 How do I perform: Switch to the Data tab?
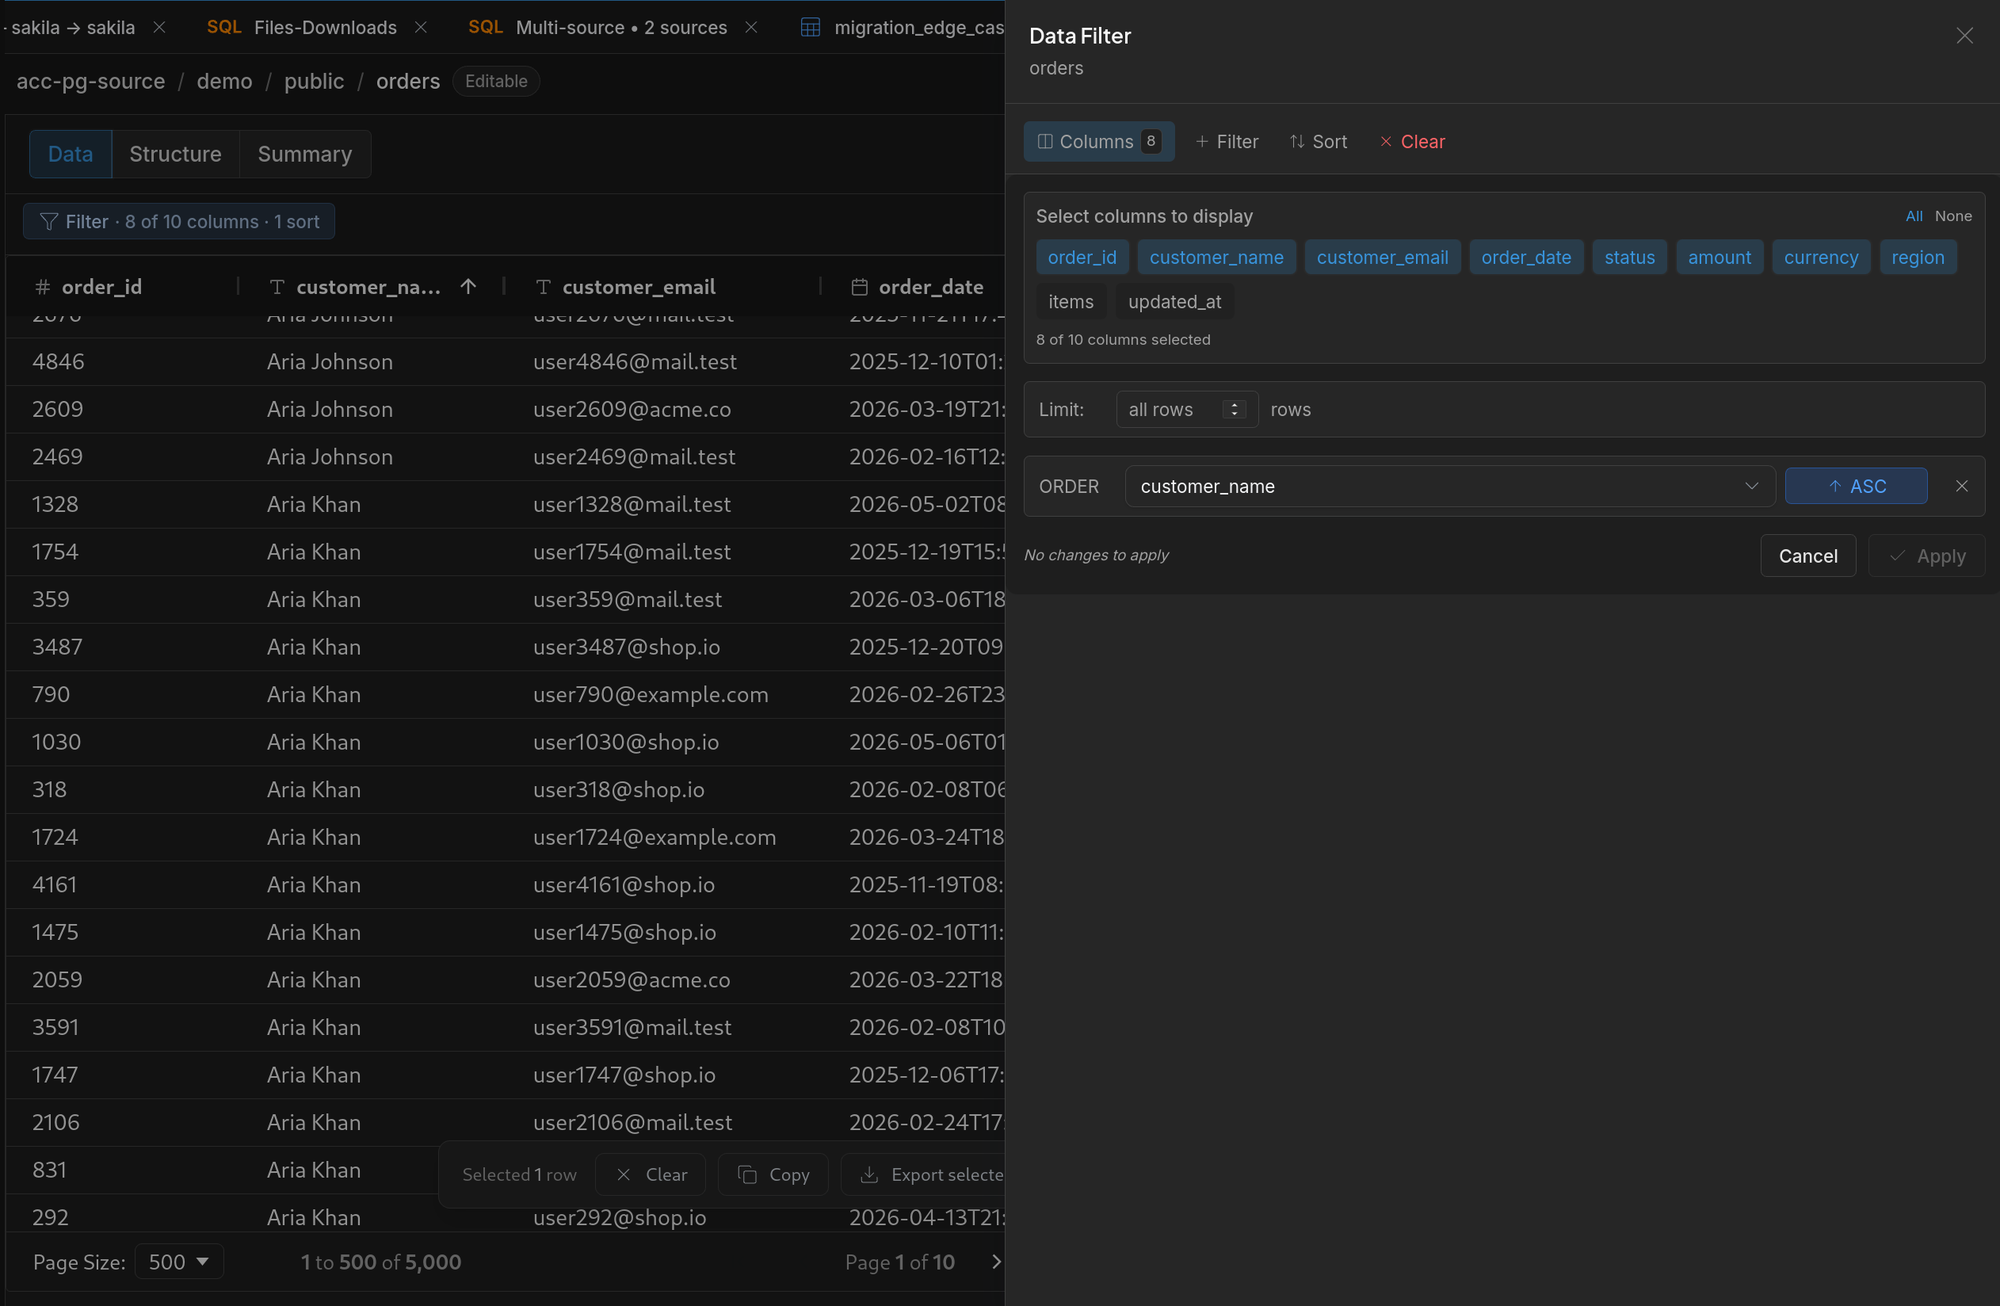point(70,154)
